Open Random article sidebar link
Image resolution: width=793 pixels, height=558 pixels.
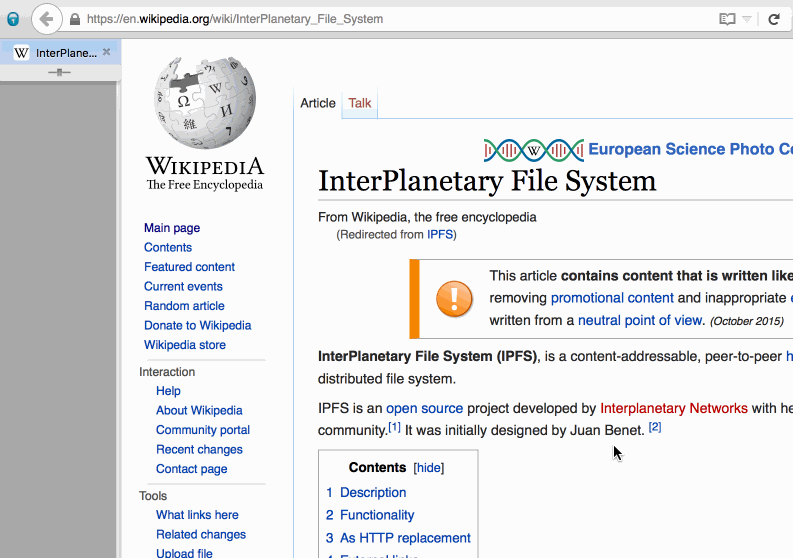(184, 306)
